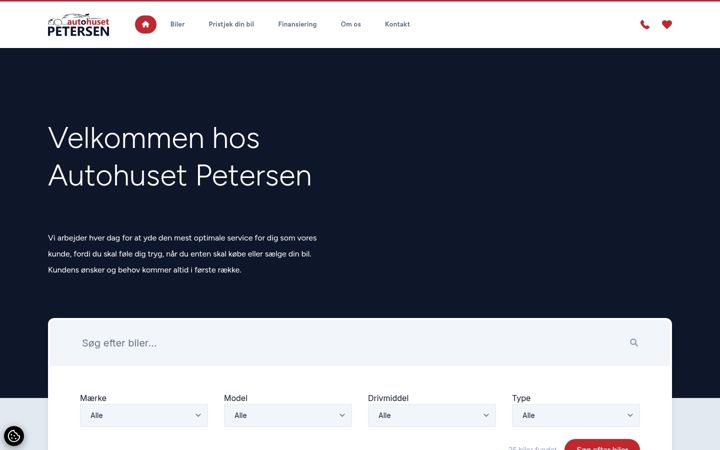Click the red phone icon
The height and width of the screenshot is (450, 720).
pos(645,24)
